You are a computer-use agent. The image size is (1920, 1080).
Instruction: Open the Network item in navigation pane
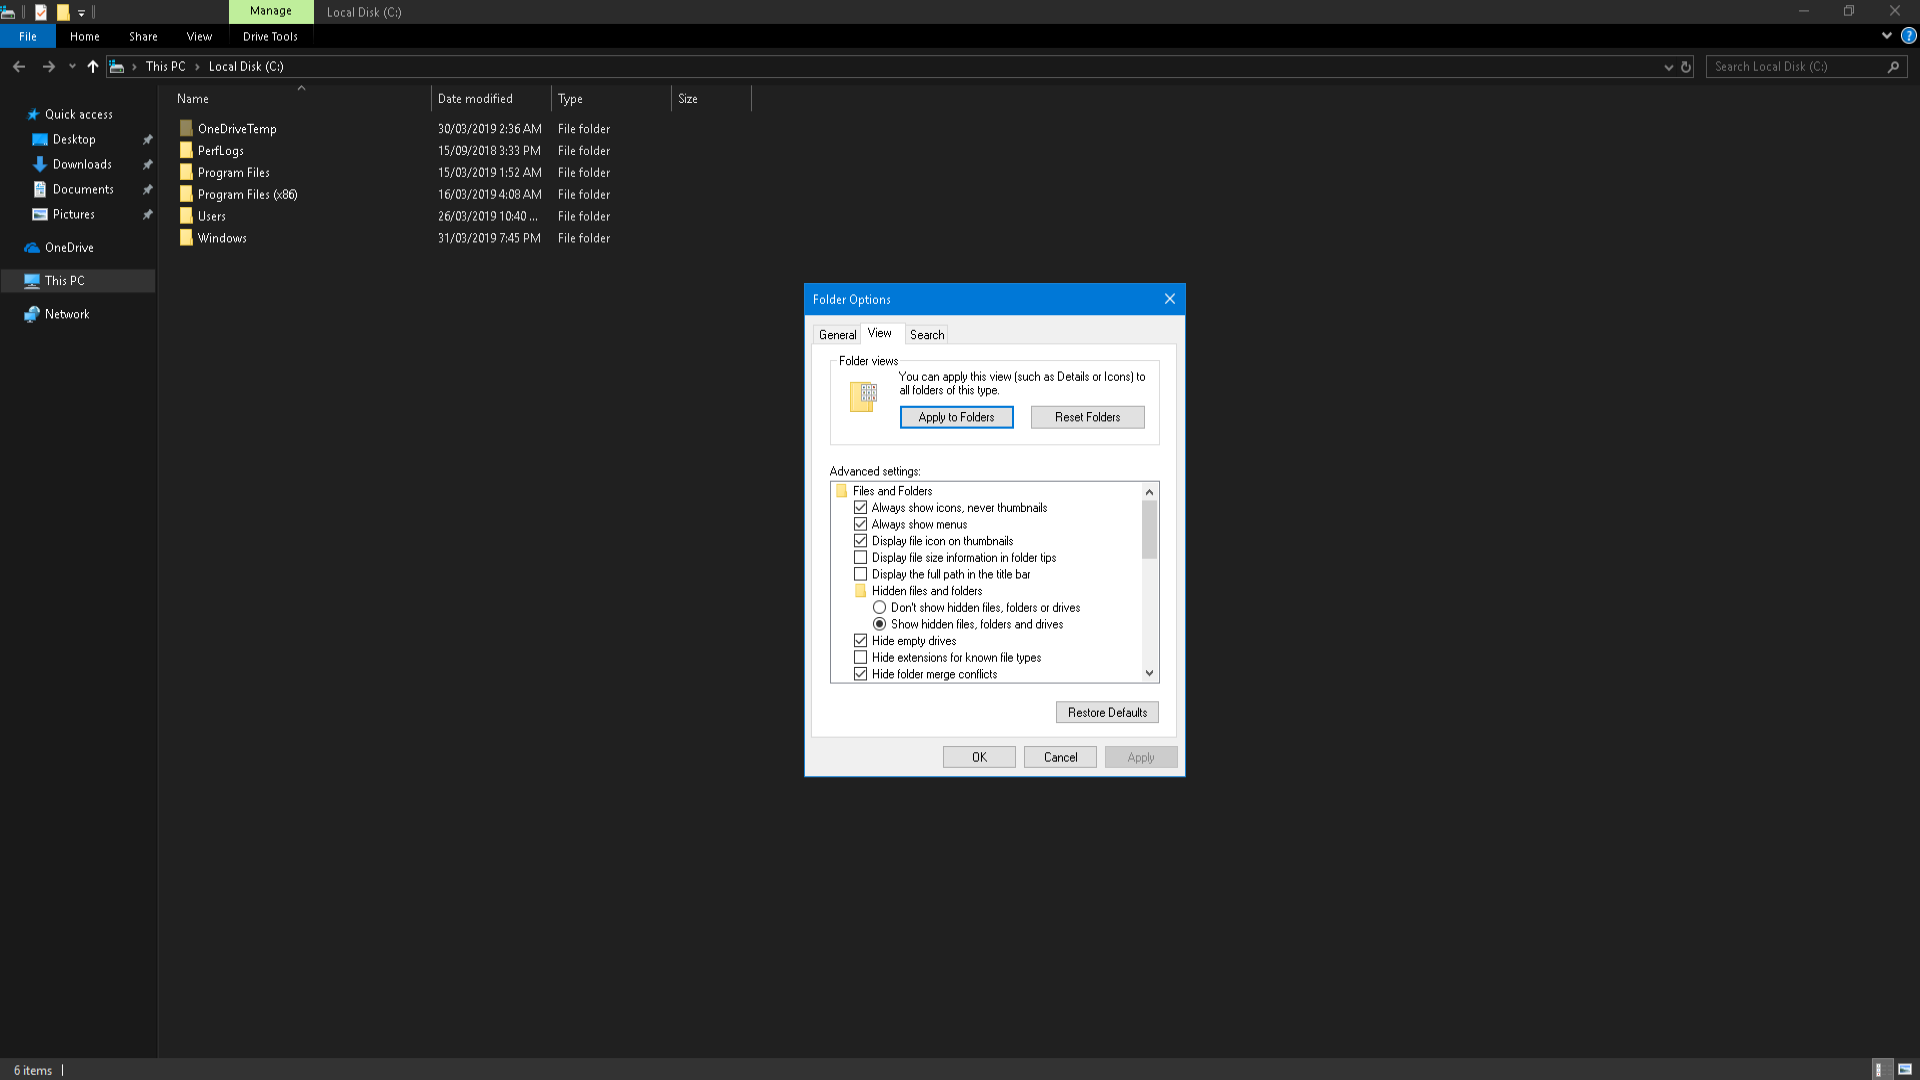click(66, 313)
